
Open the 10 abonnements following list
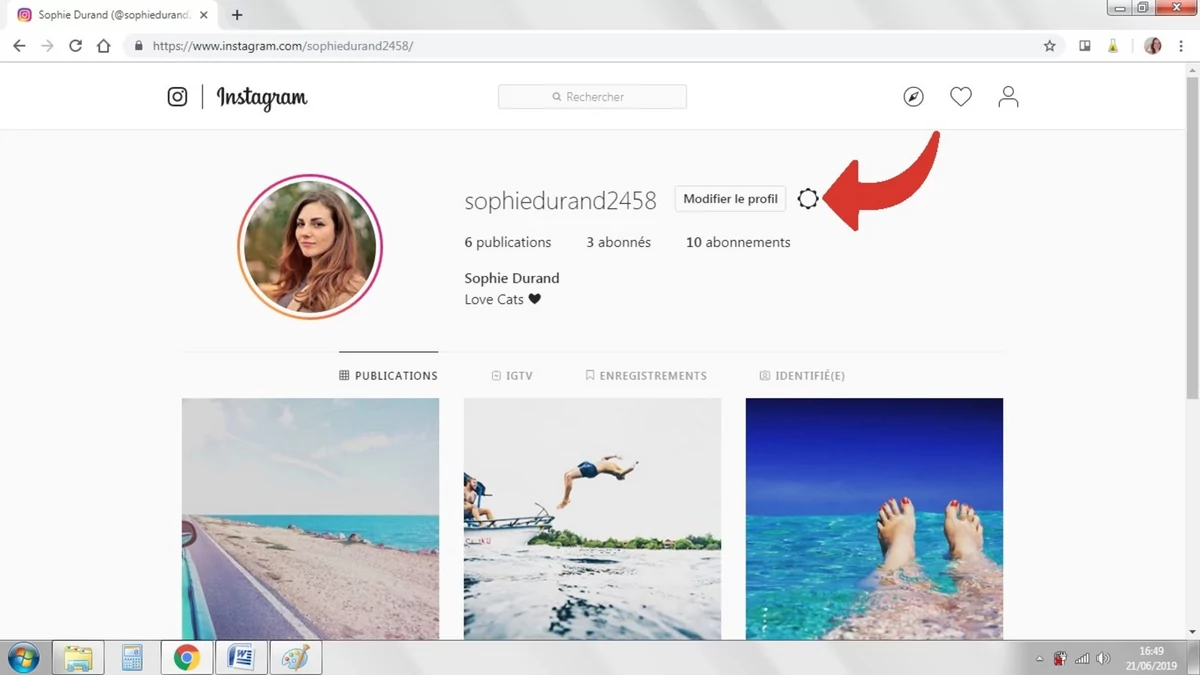point(738,242)
